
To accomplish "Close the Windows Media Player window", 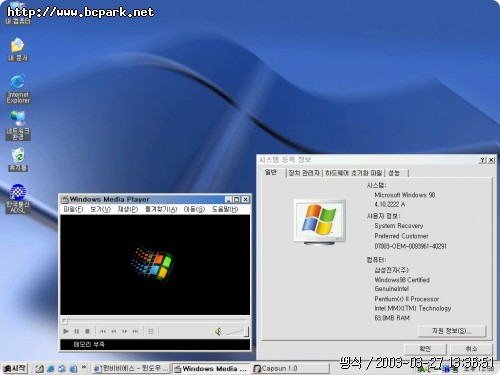I will coord(245,199).
